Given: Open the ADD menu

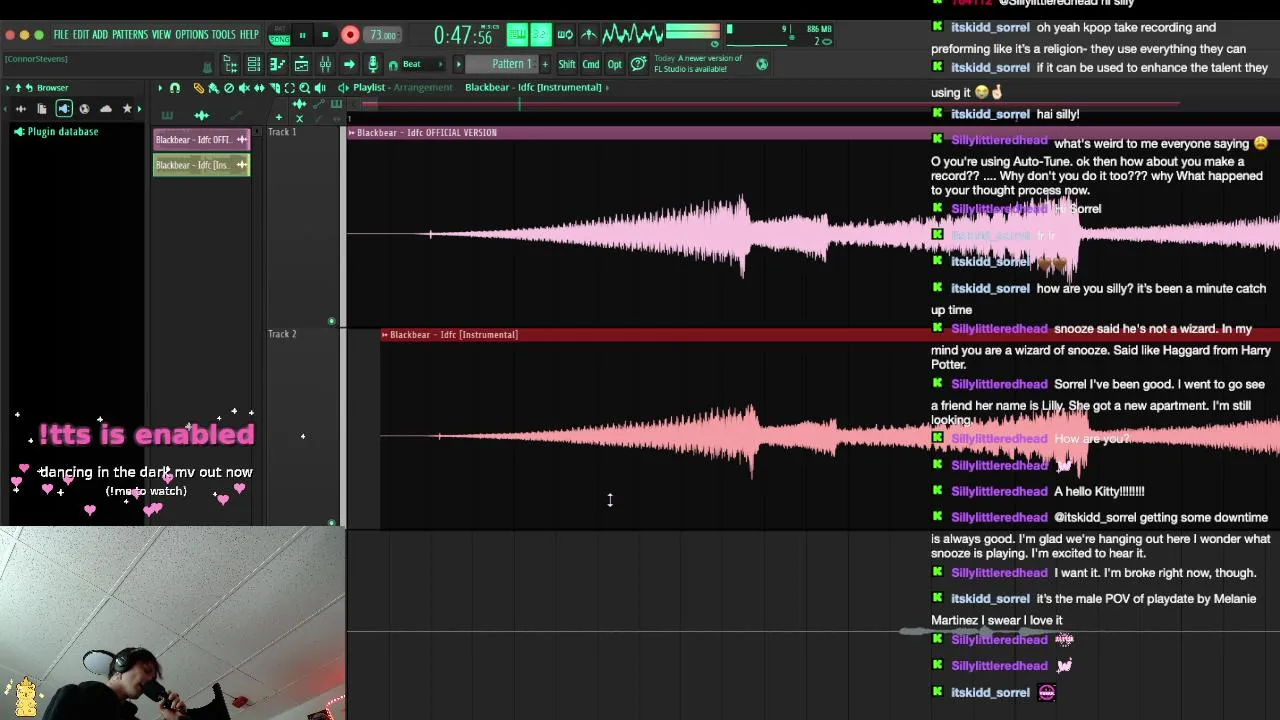Looking at the screenshot, I should pyautogui.click(x=100, y=35).
